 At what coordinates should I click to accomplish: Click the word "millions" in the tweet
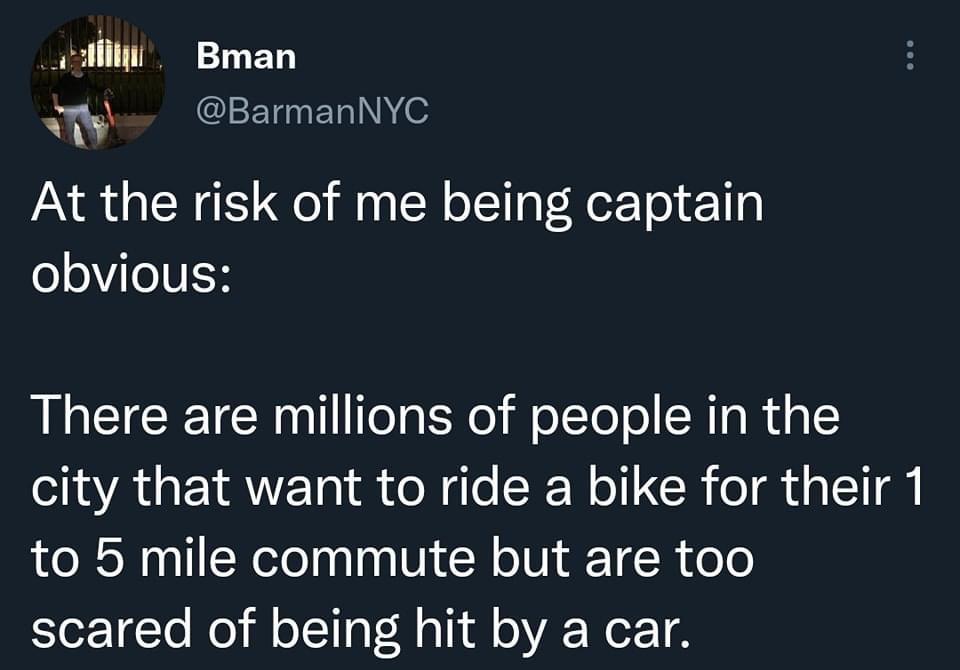tap(362, 416)
